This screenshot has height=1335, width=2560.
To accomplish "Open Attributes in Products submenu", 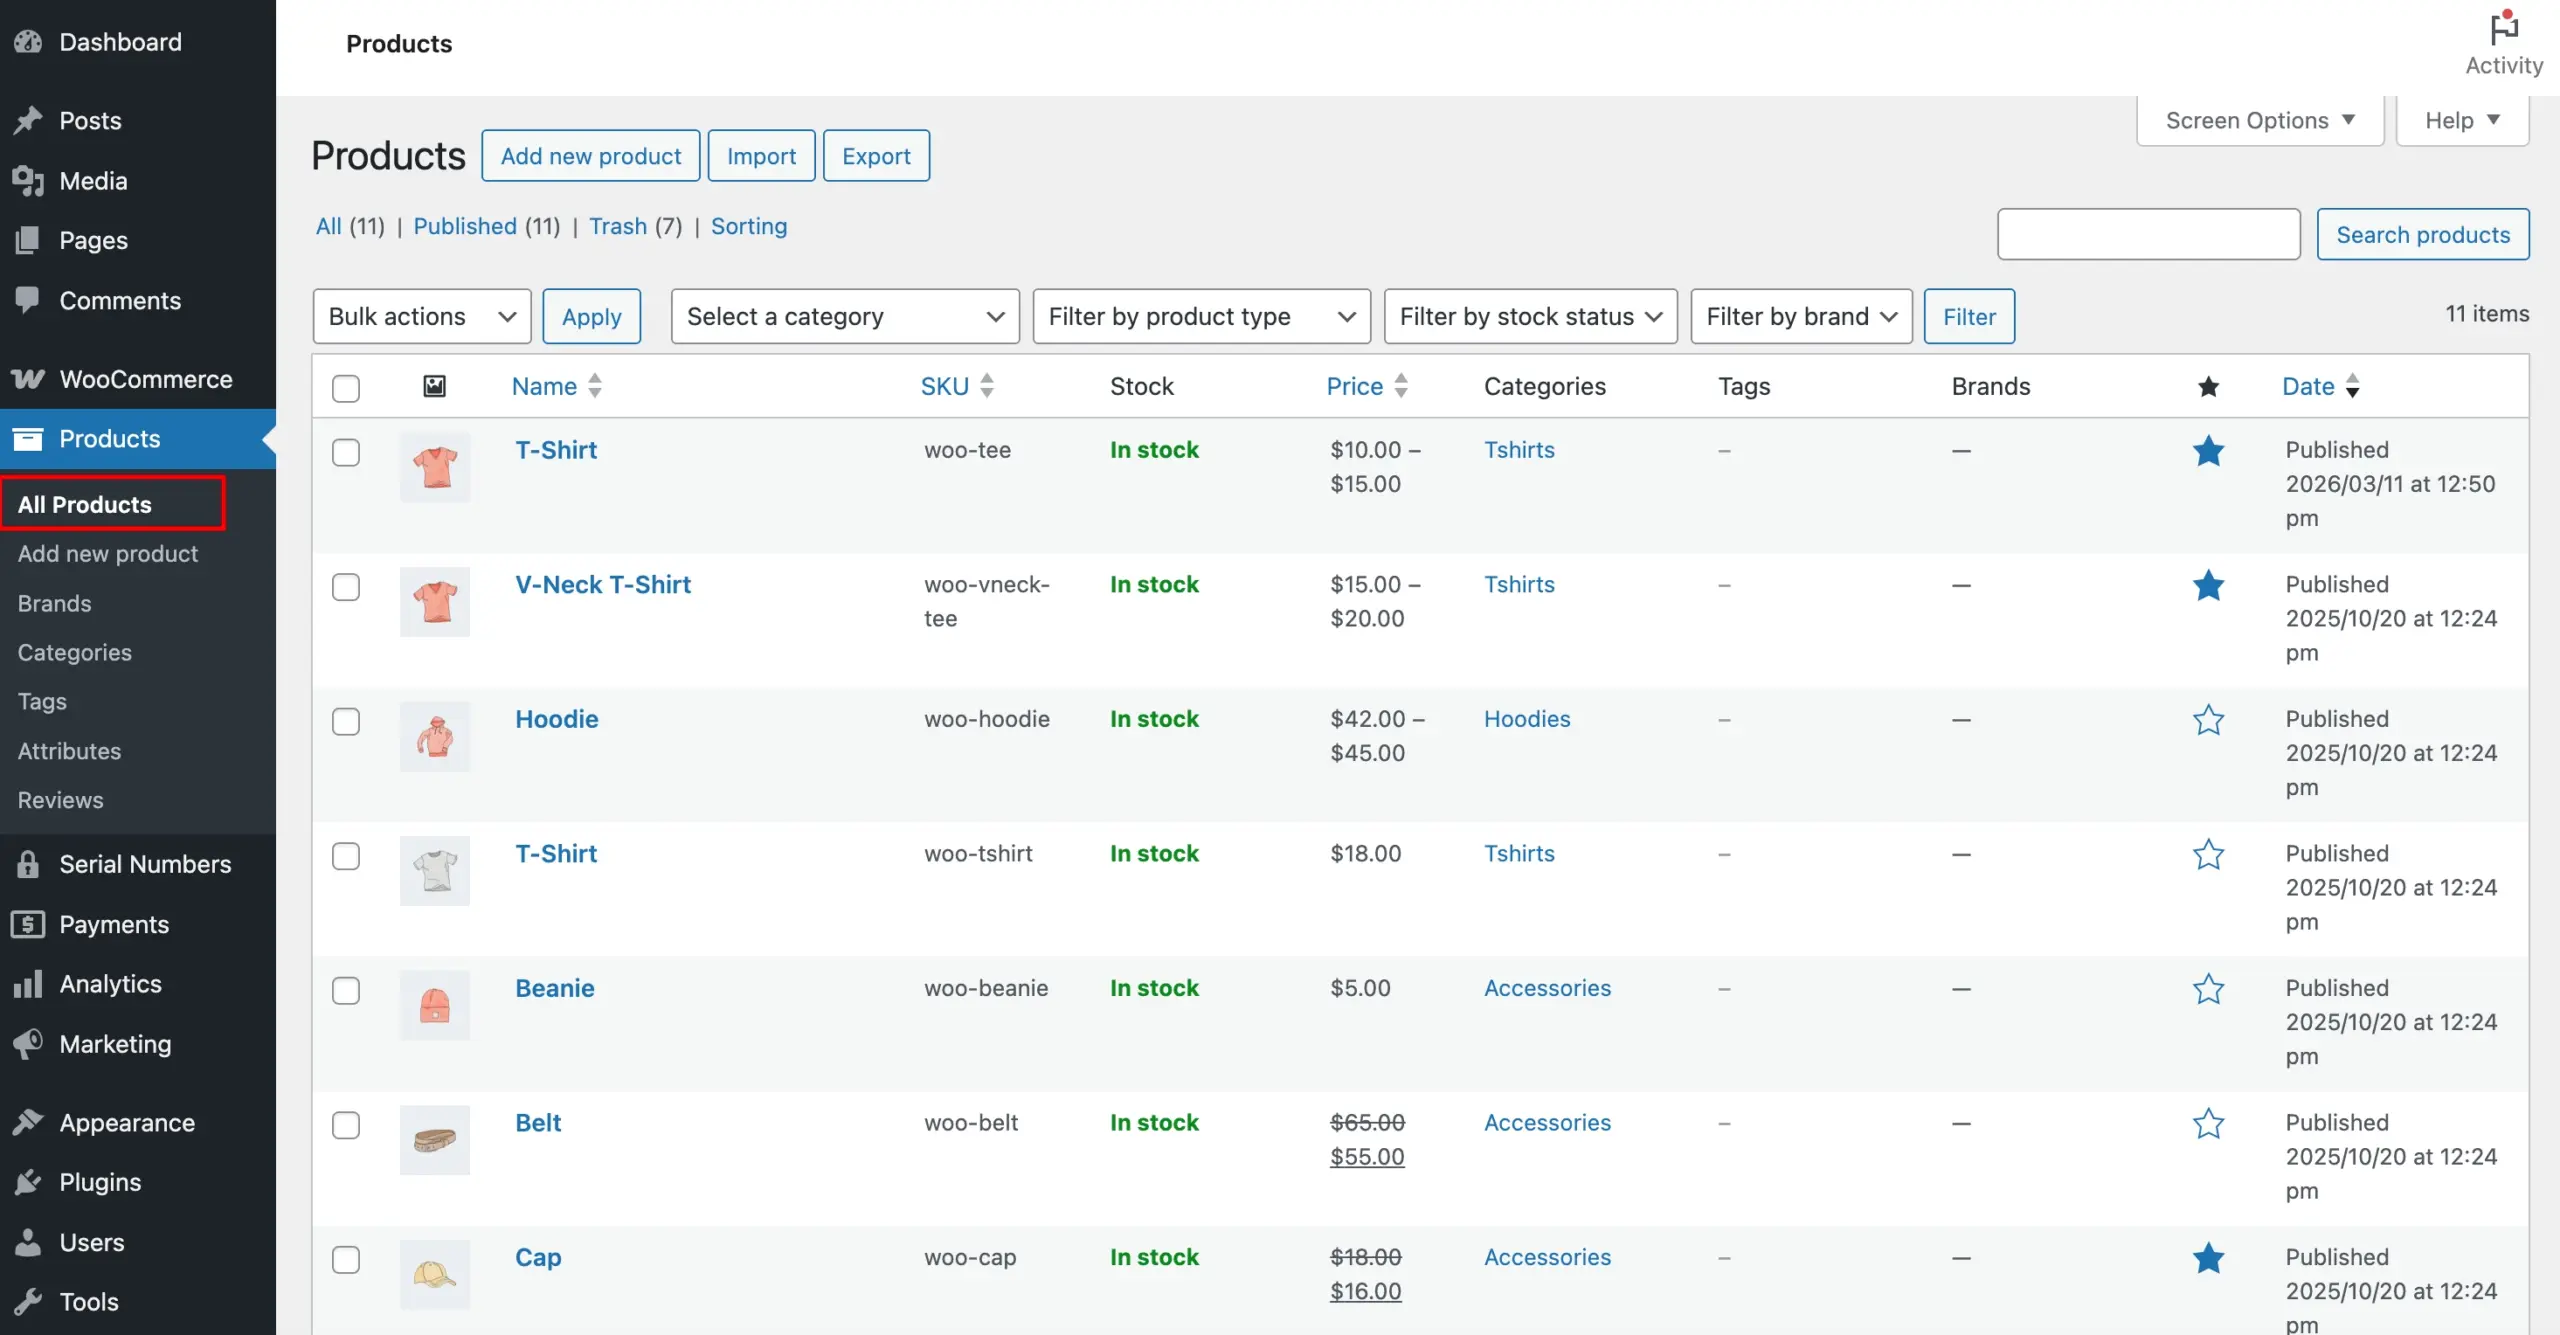I will pyautogui.click(x=69, y=750).
